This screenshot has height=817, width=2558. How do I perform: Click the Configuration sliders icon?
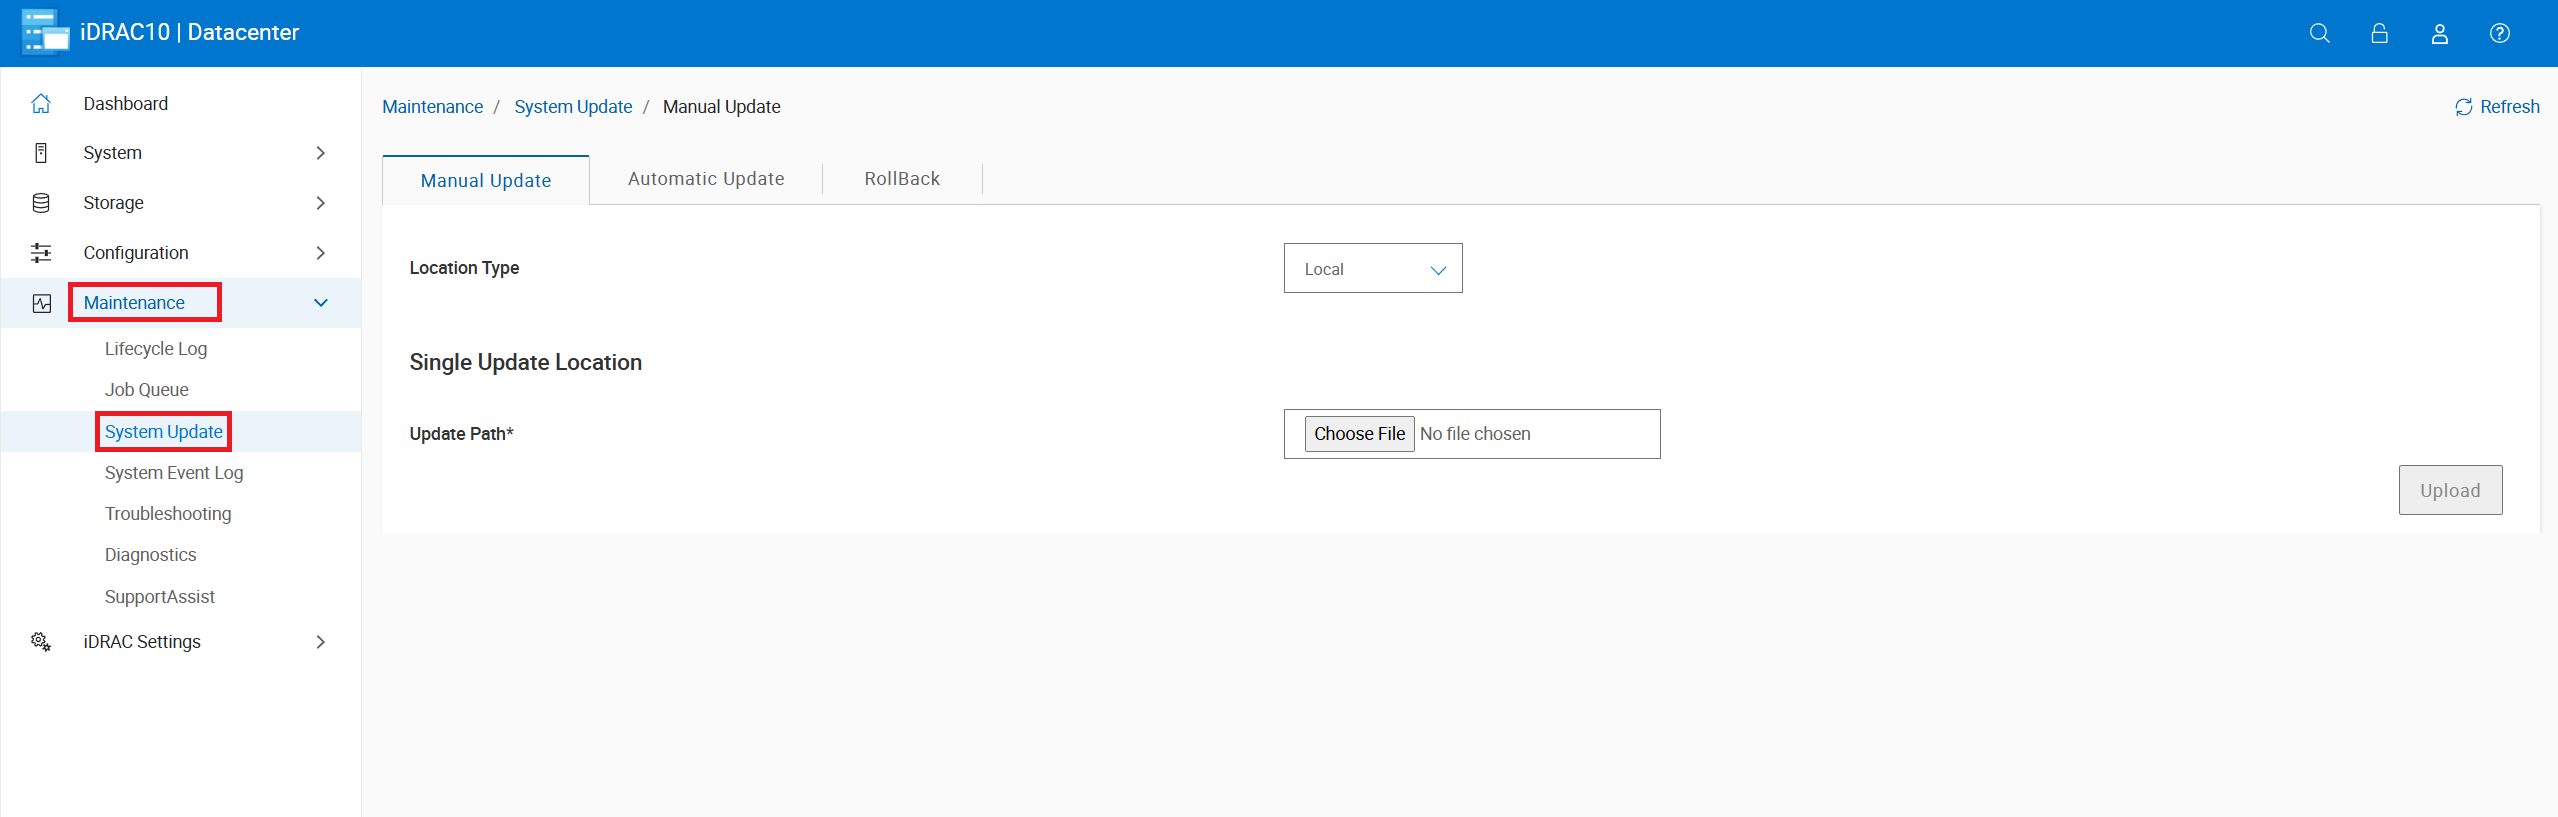[x=41, y=253]
